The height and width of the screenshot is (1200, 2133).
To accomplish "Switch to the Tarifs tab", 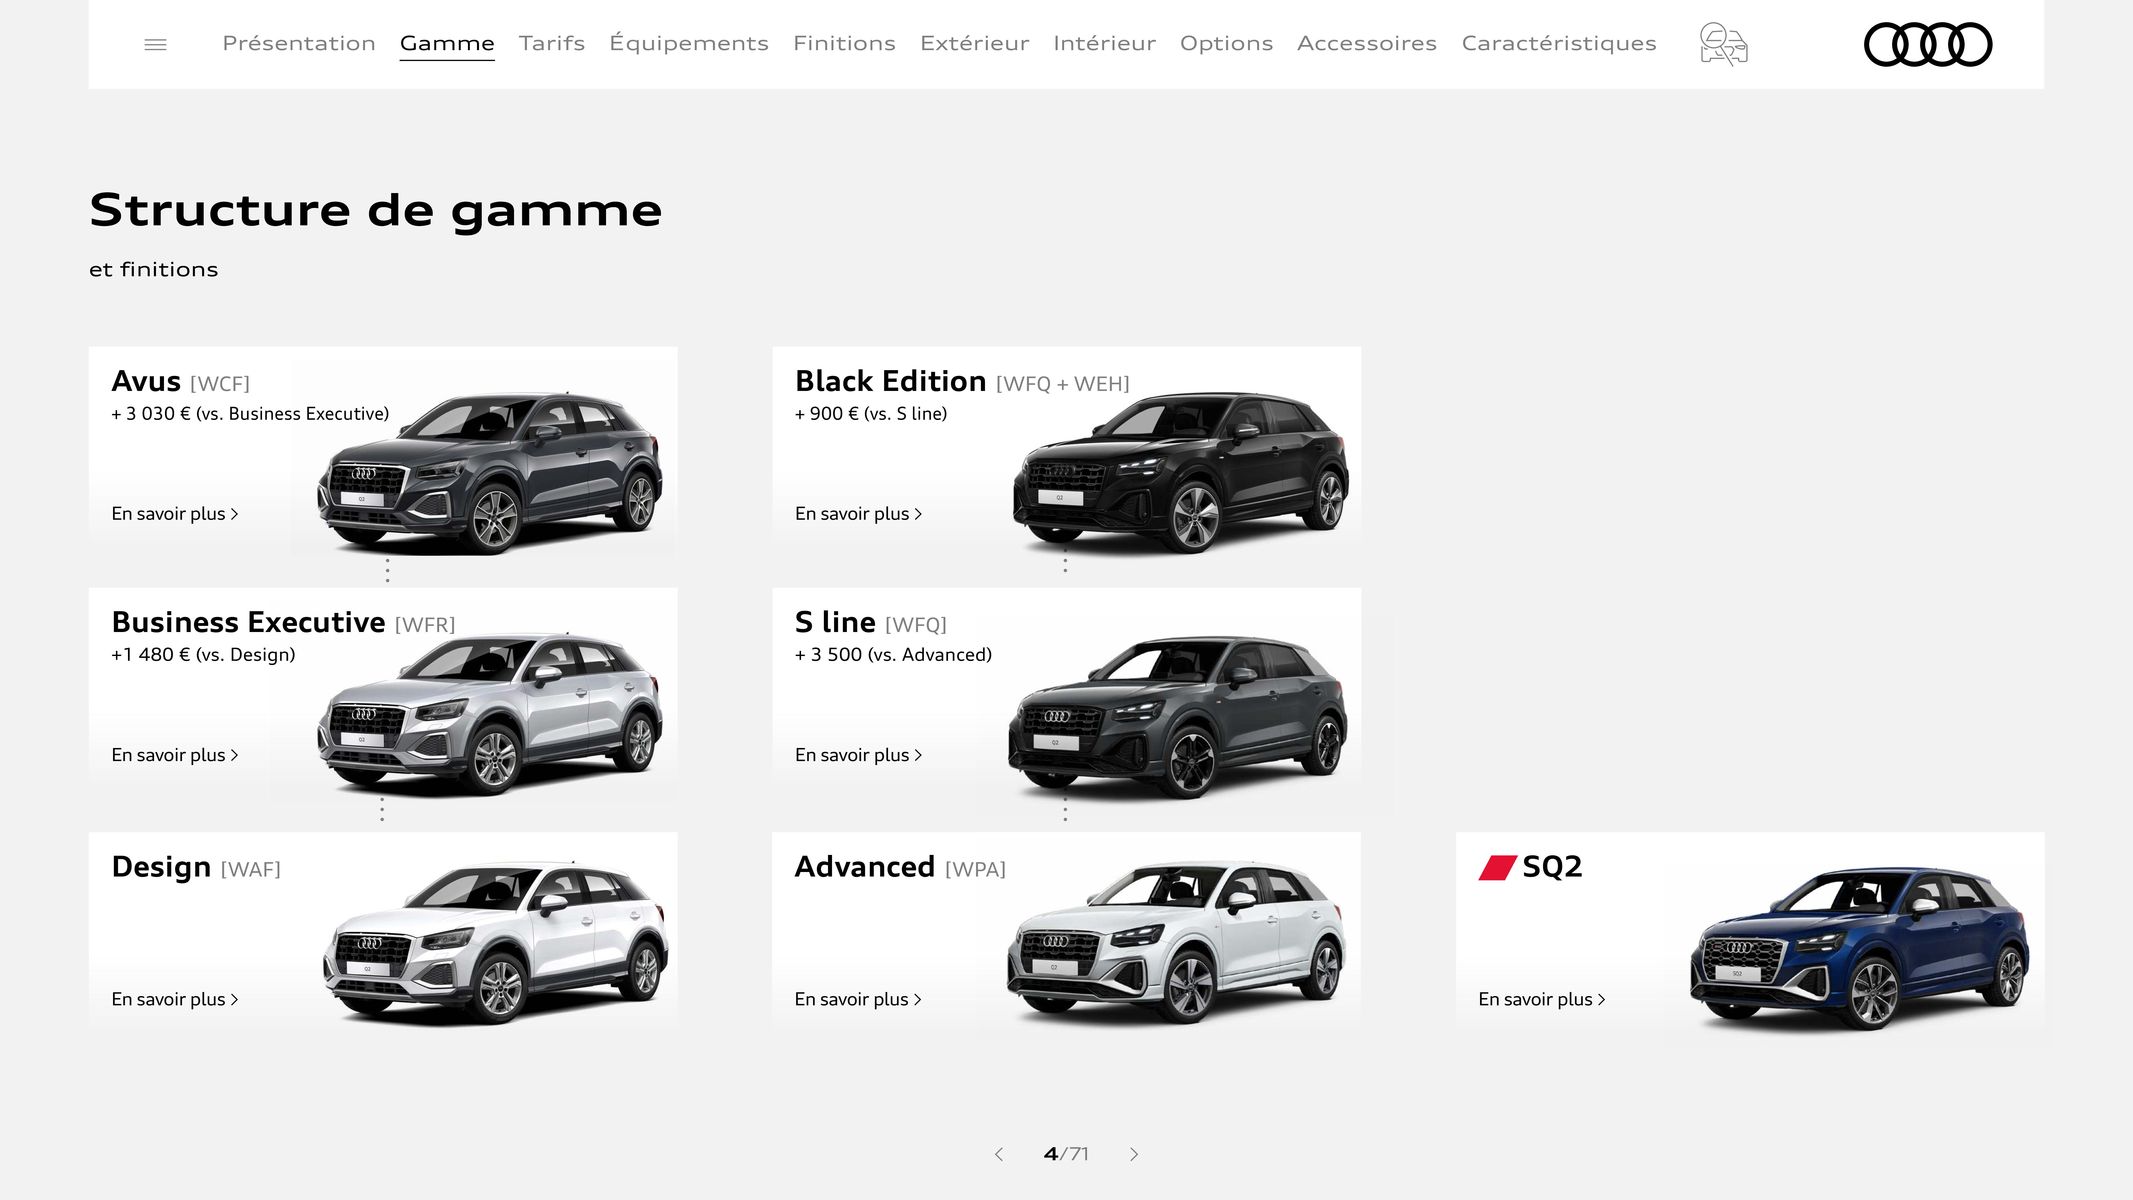I will pyautogui.click(x=552, y=43).
